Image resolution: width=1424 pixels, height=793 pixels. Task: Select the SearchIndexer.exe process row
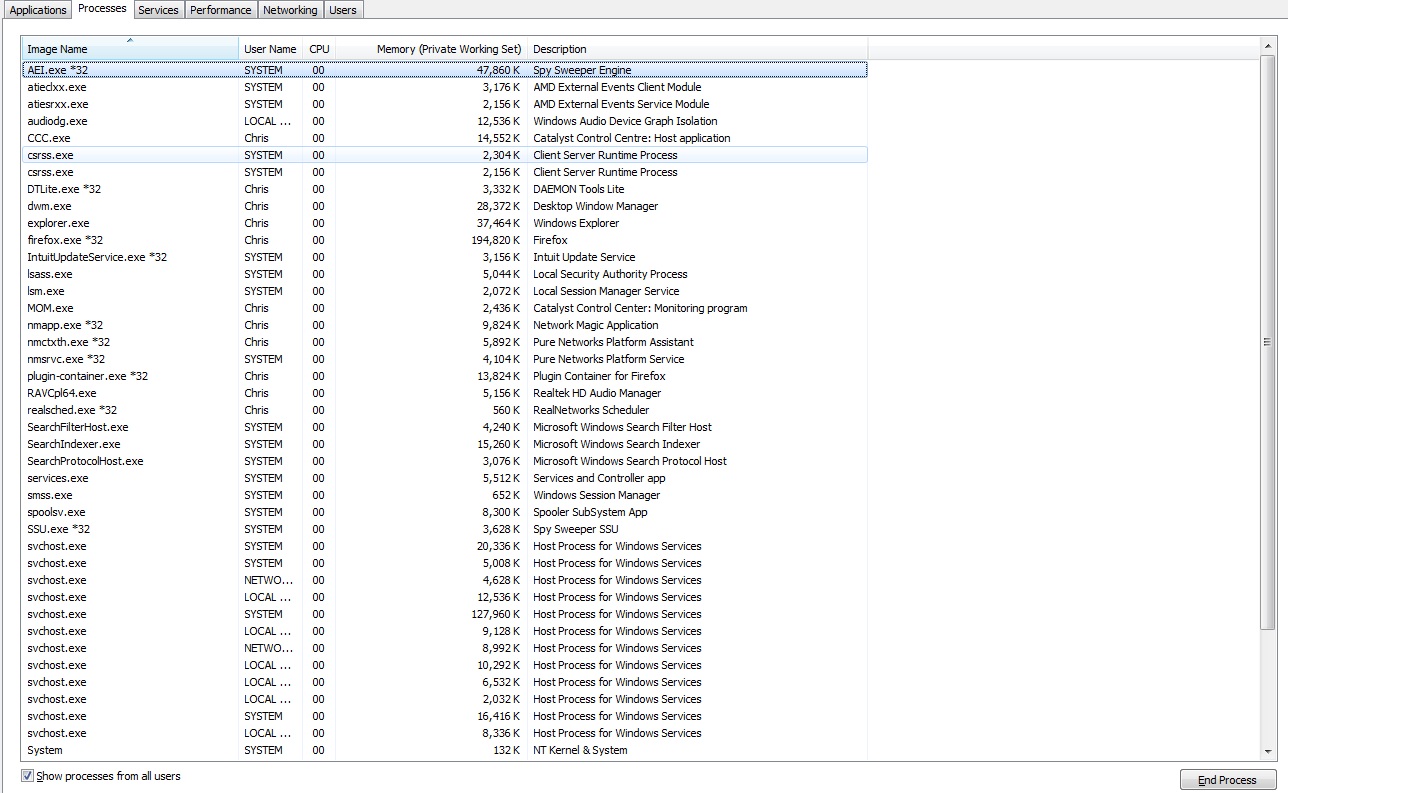444,444
